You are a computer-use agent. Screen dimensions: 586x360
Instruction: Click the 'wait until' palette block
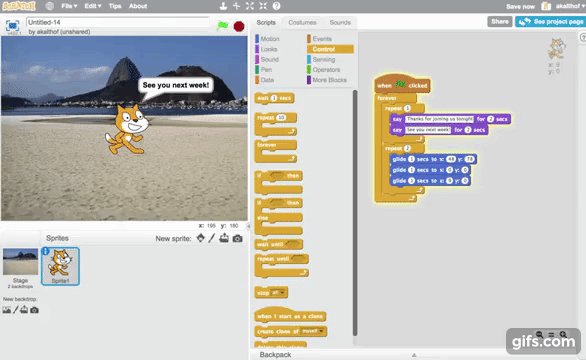[x=278, y=244]
